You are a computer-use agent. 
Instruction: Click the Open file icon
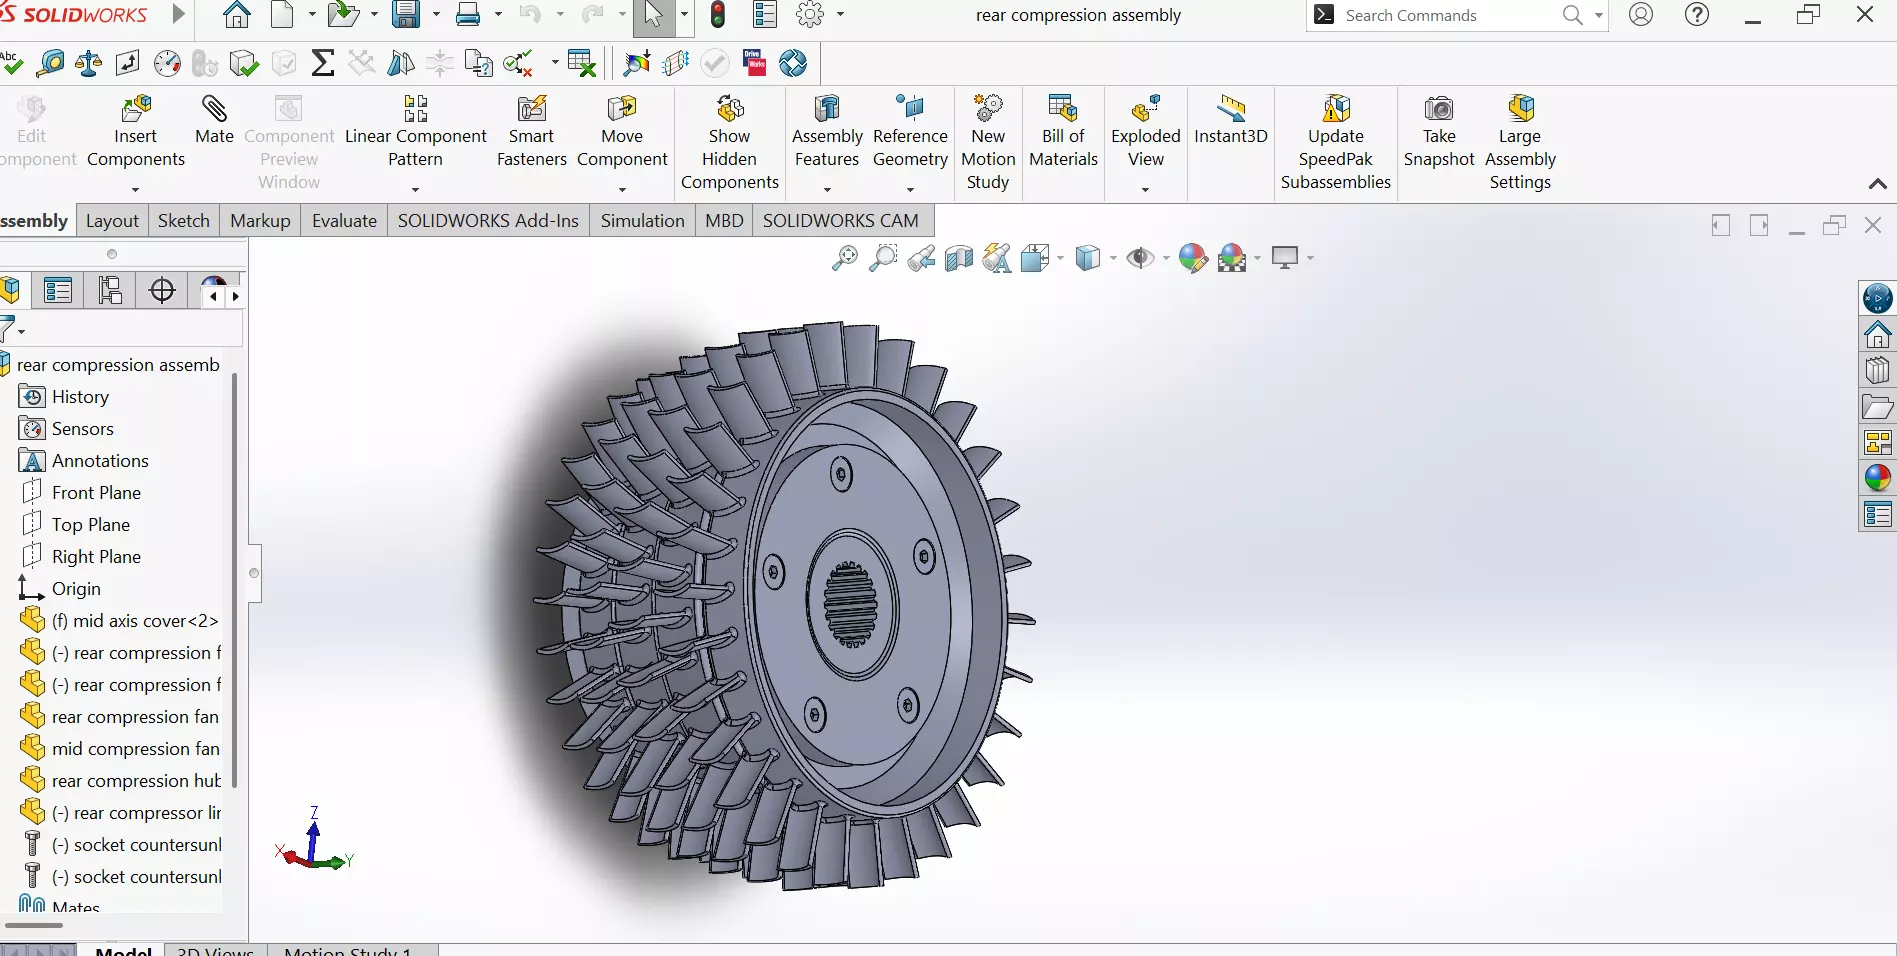(342, 15)
